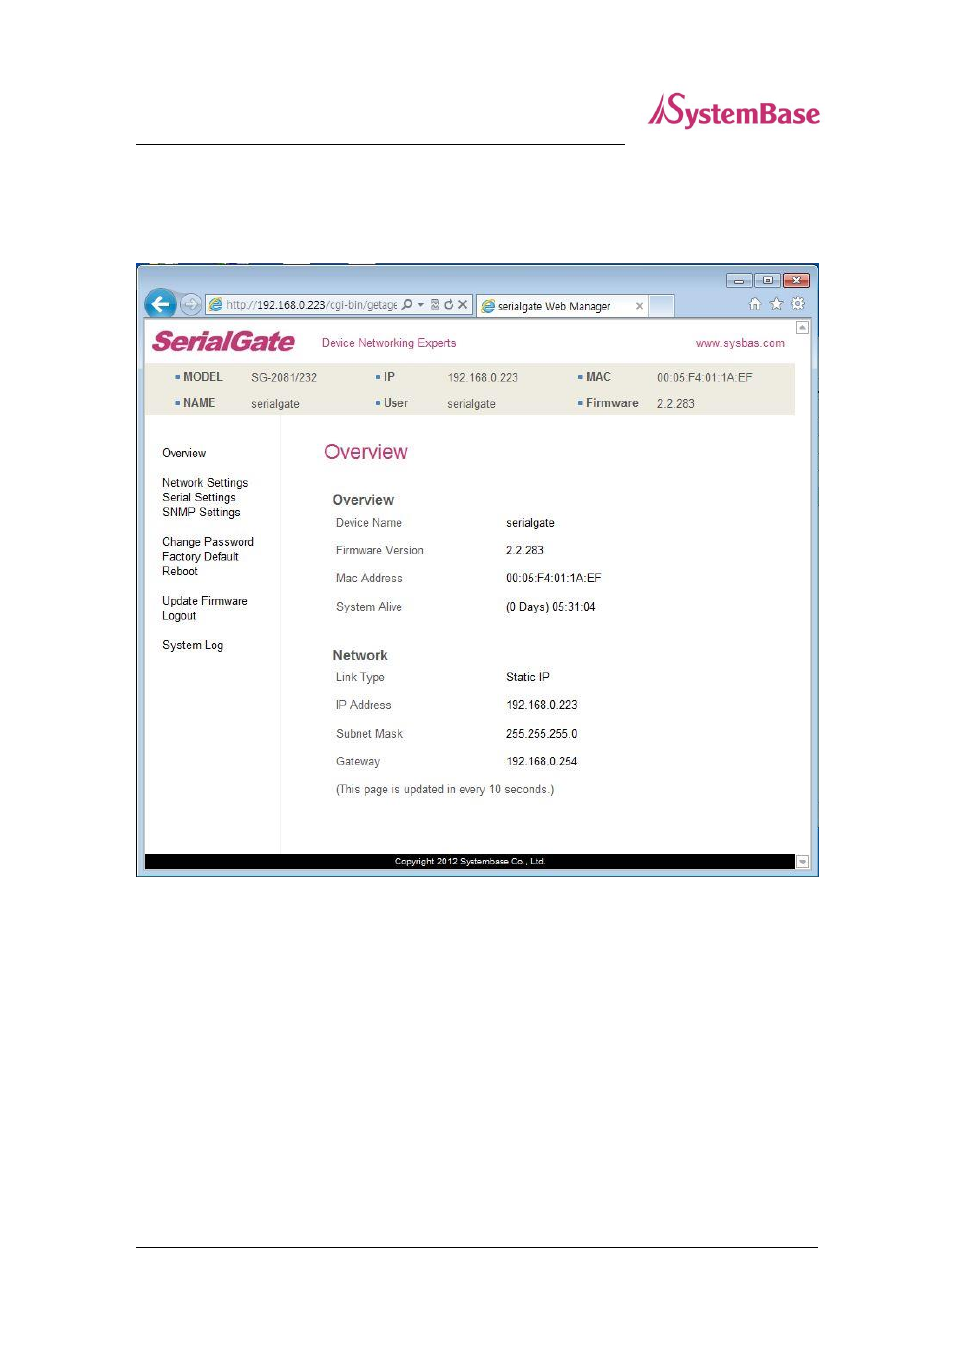Open the browser Home icon
Viewport: 955px width, 1350px height.
click(x=755, y=304)
